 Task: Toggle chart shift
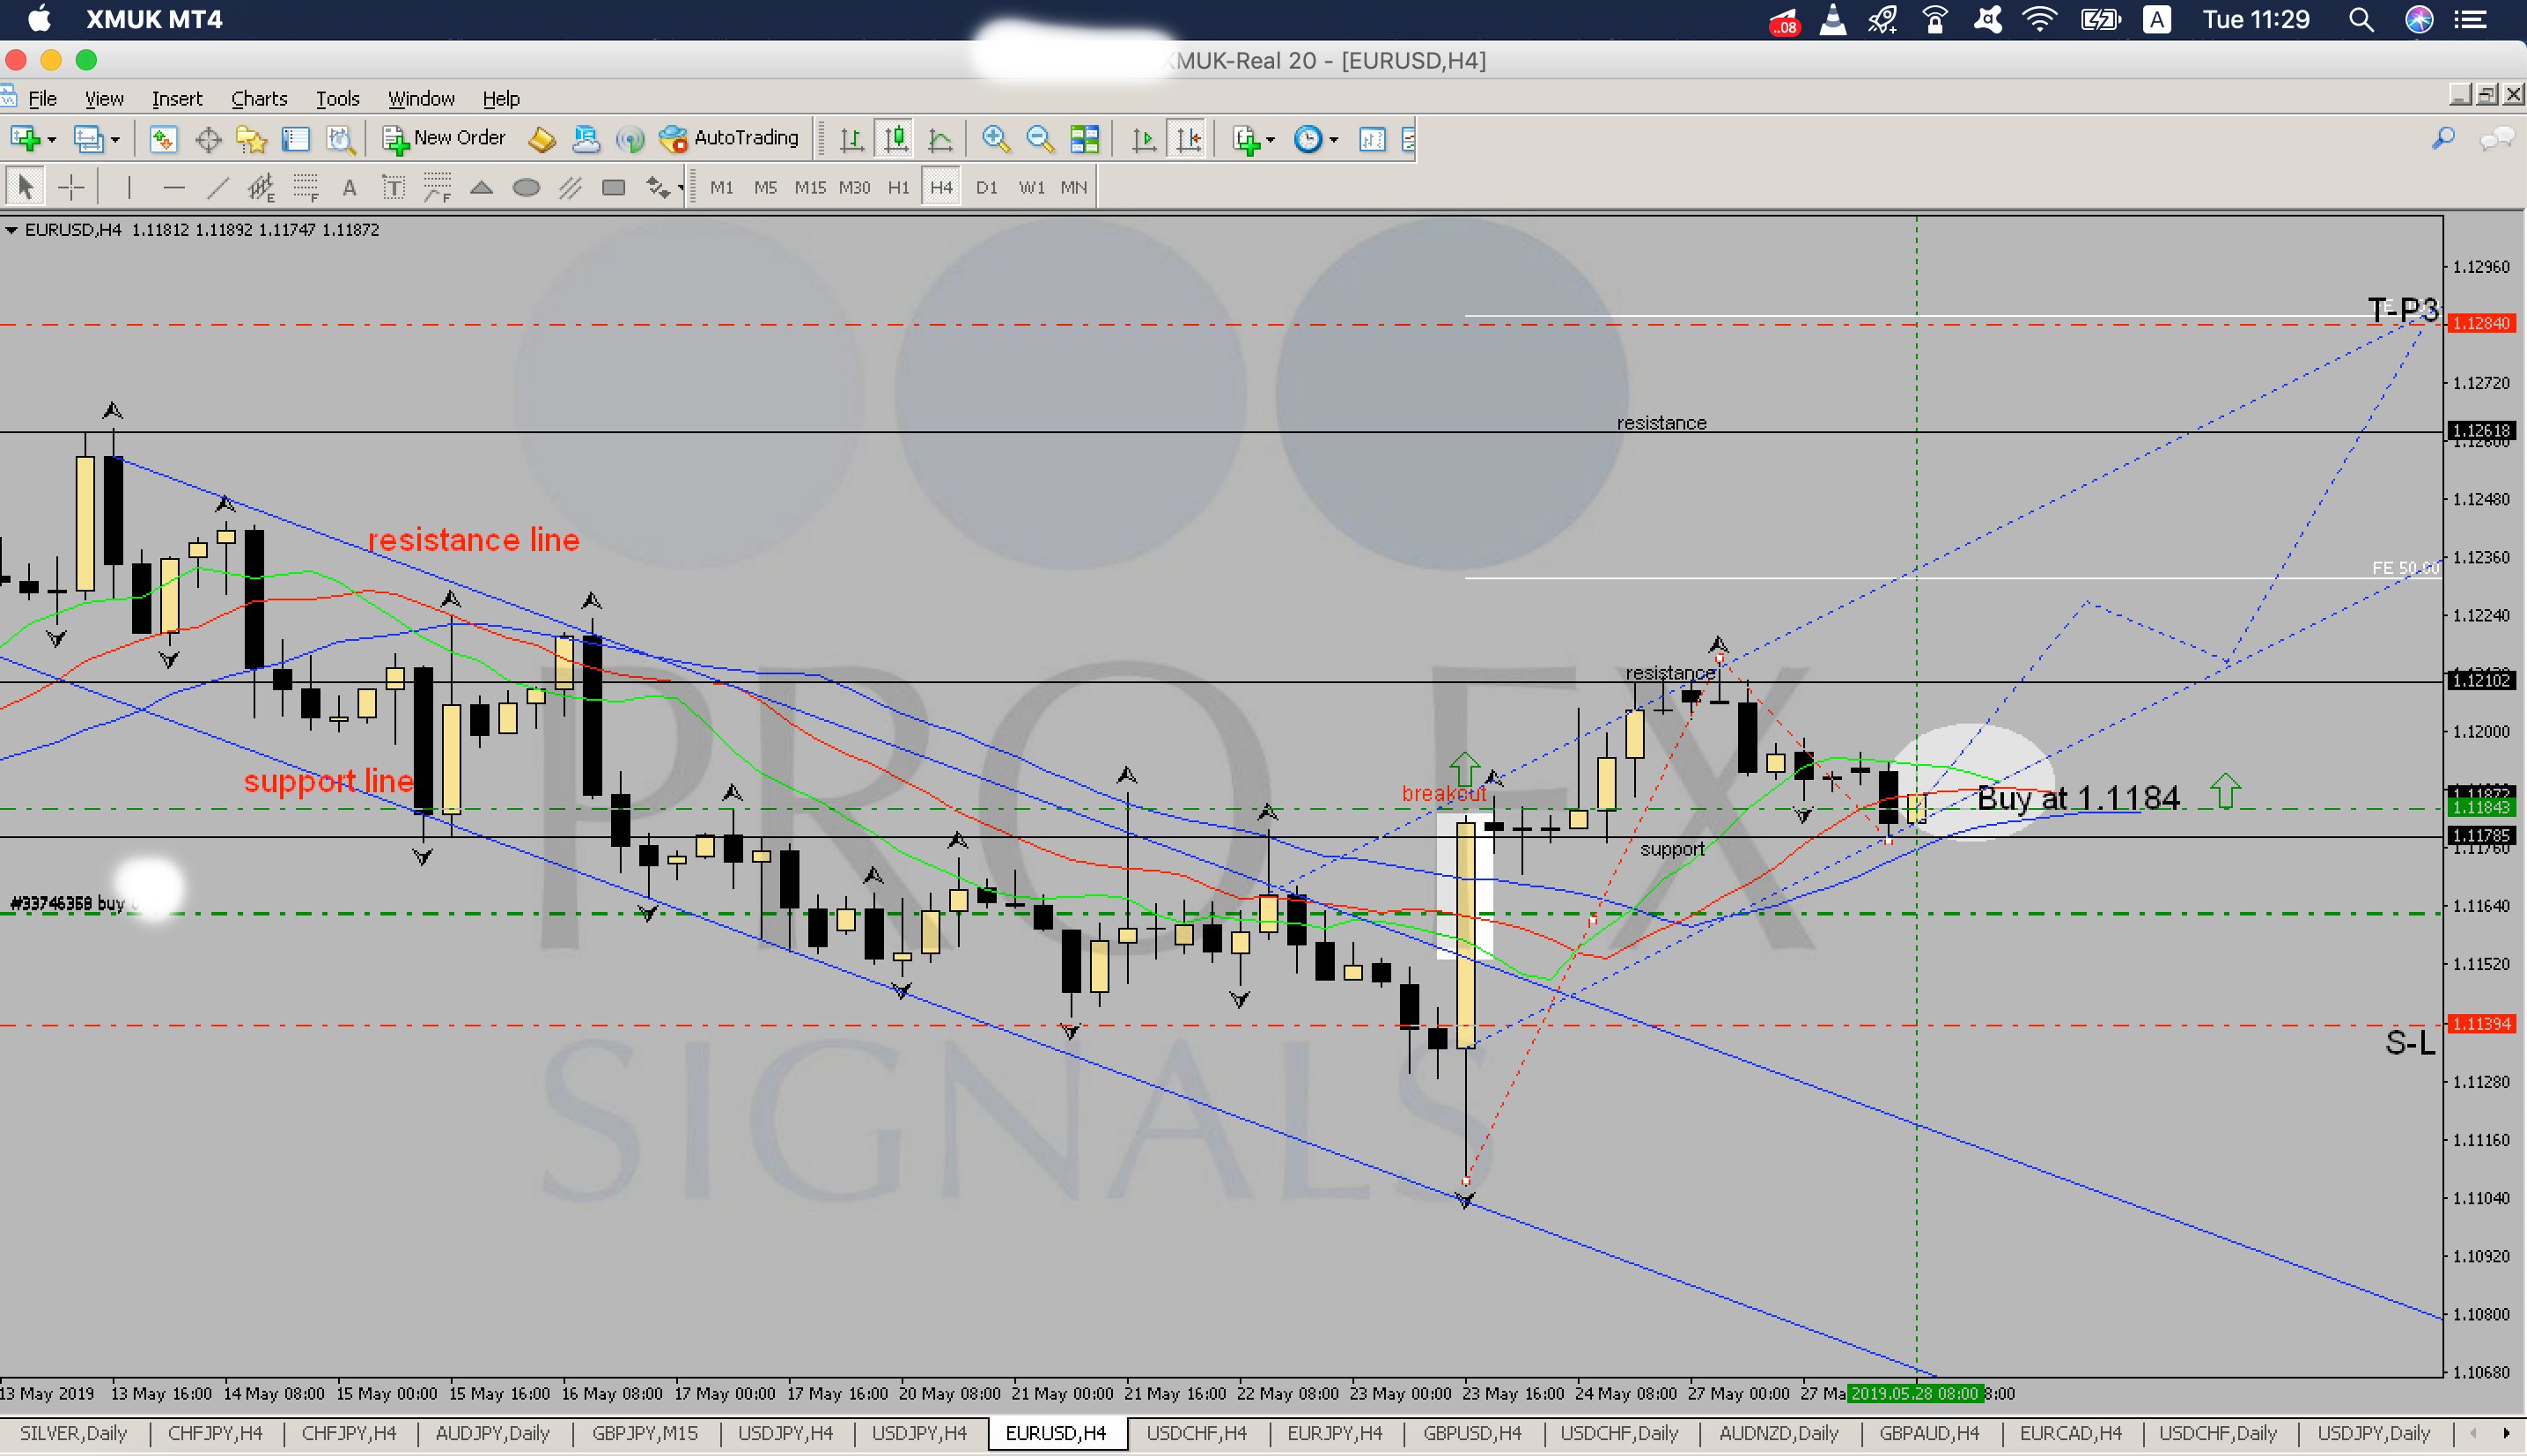(1187, 140)
